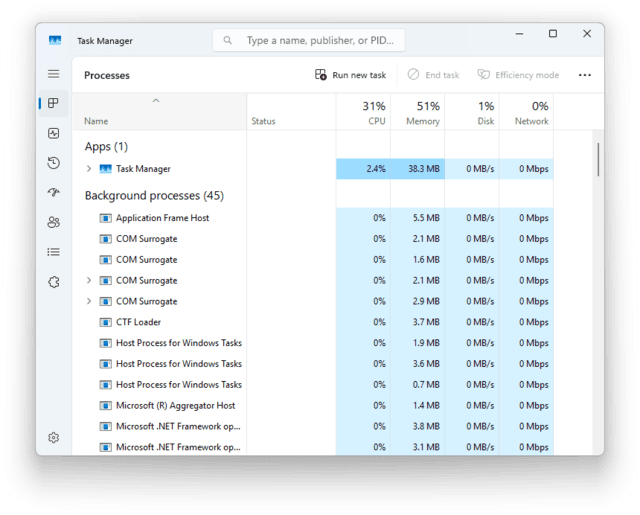Select the Processes page icon in sidebar
This screenshot has height=515, width=640.
point(53,103)
